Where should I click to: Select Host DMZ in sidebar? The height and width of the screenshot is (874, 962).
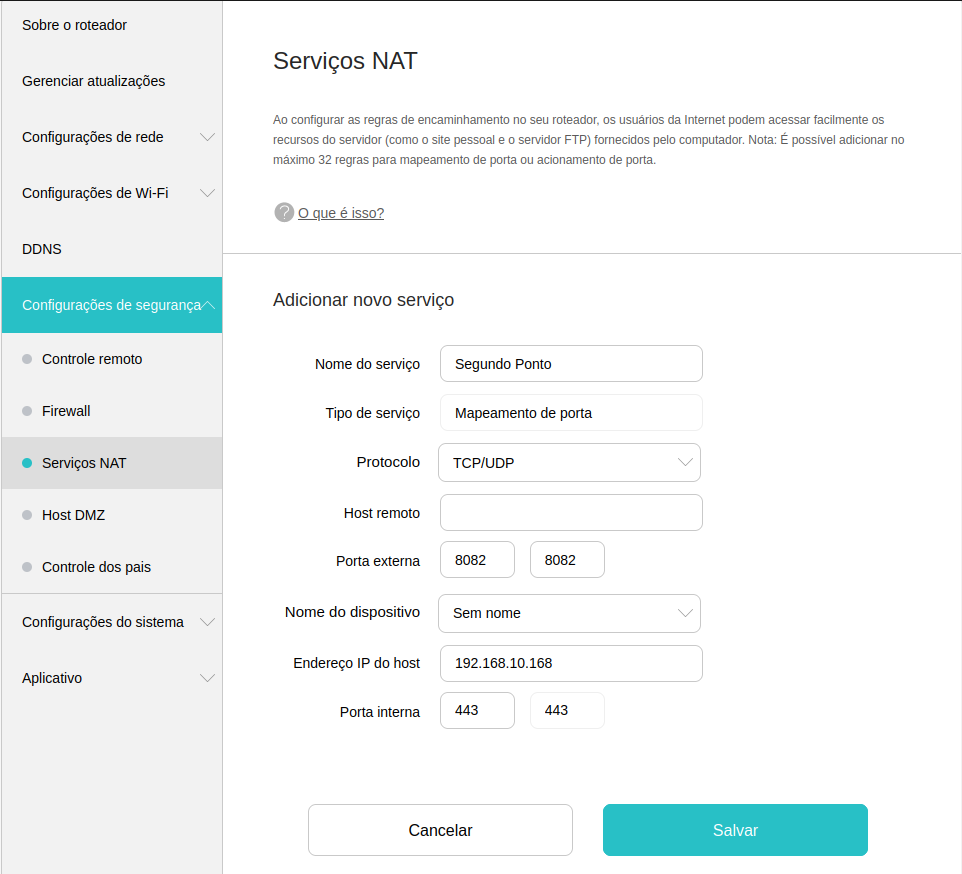pyautogui.click(x=73, y=515)
